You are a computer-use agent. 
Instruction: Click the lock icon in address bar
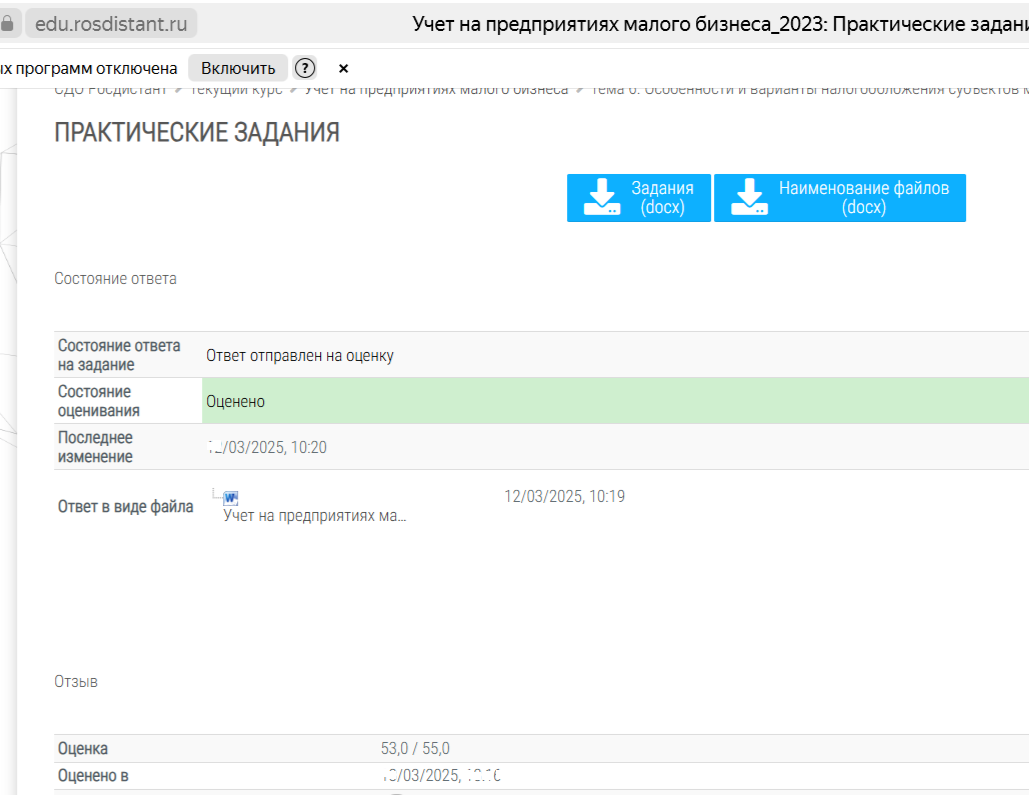[x=7, y=24]
